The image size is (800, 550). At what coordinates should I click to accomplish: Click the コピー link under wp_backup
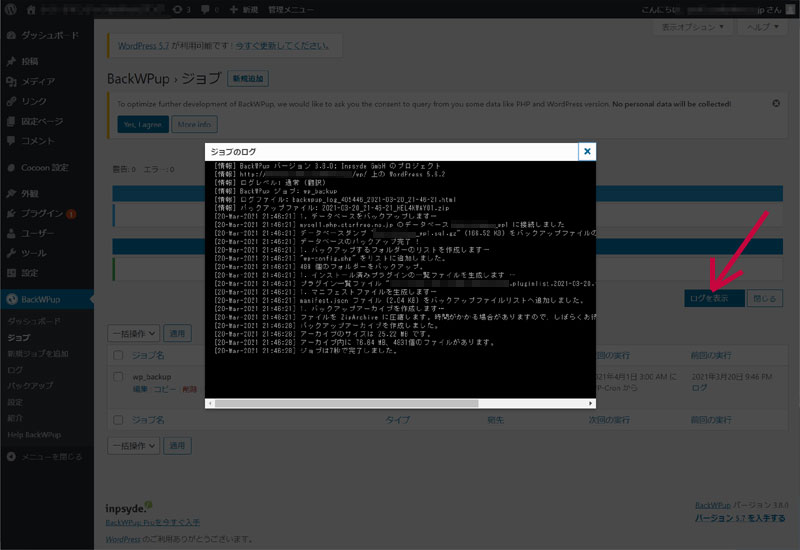point(165,389)
